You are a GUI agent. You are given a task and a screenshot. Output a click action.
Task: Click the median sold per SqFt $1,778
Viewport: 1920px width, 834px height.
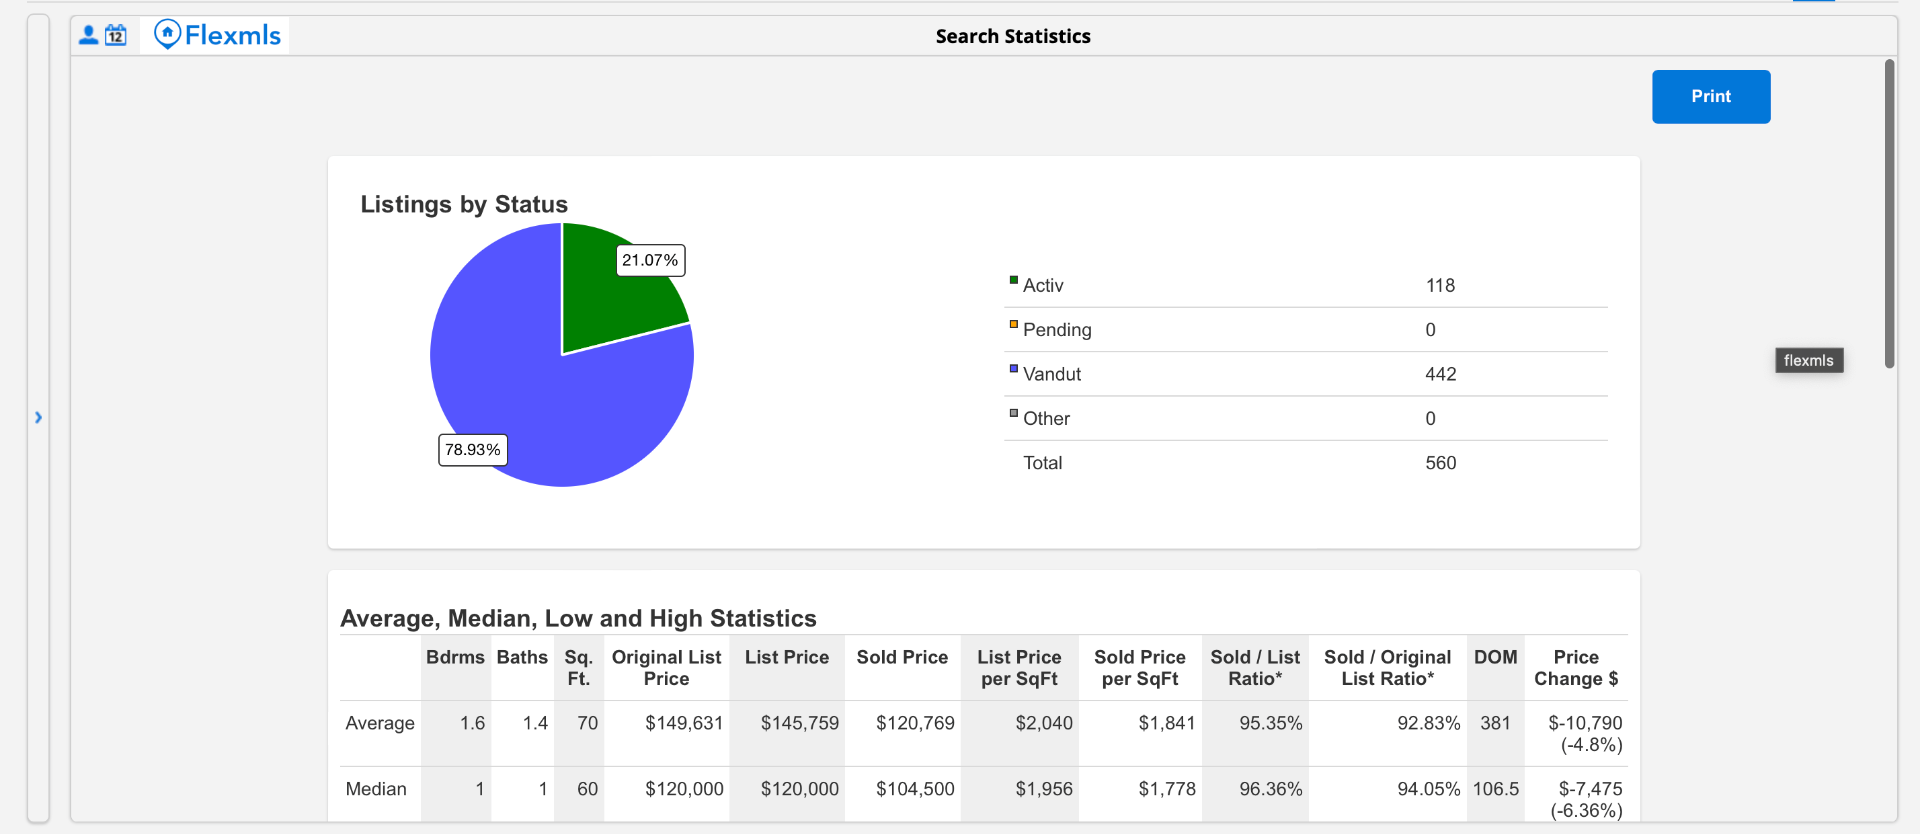1167,789
